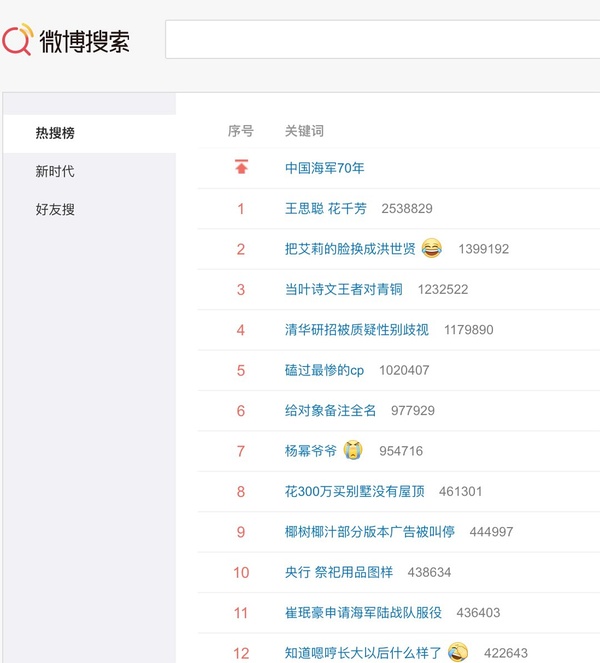The height and width of the screenshot is (663, 600).
Task: Click rank number 10 in the list
Action: [x=241, y=573]
